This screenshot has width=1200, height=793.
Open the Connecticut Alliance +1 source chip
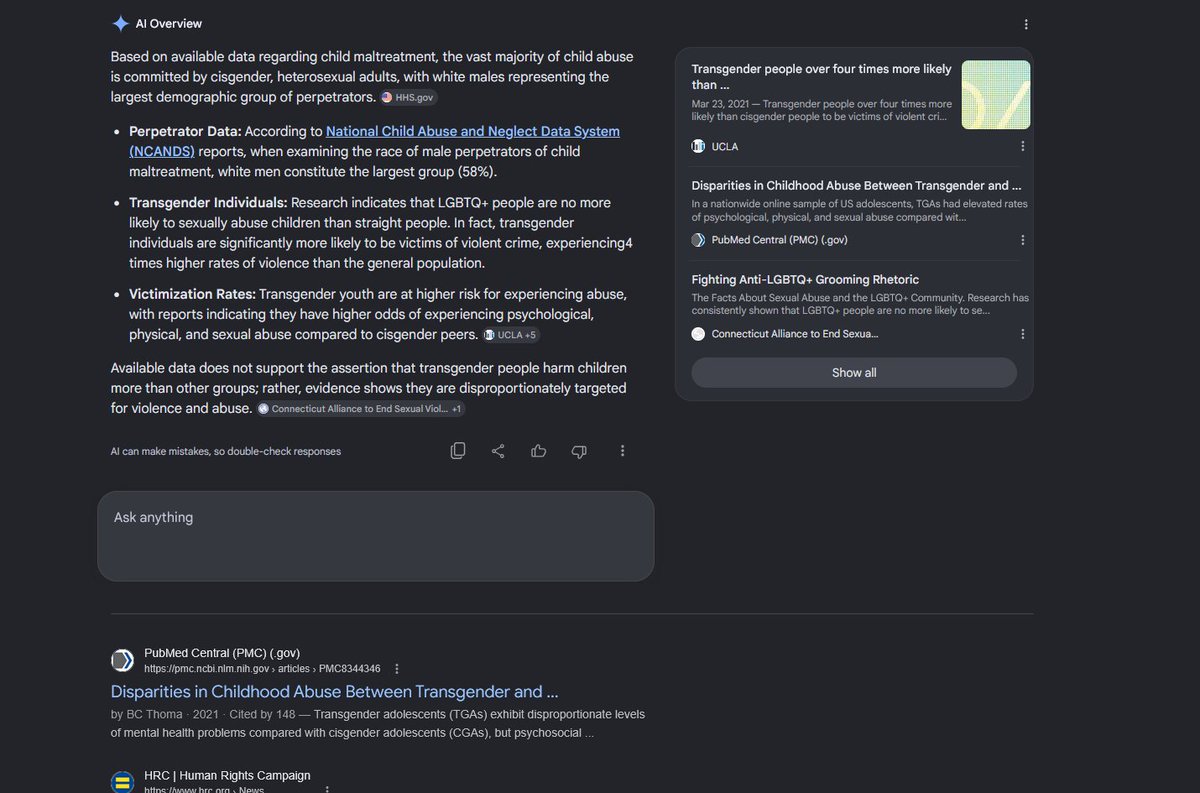361,409
